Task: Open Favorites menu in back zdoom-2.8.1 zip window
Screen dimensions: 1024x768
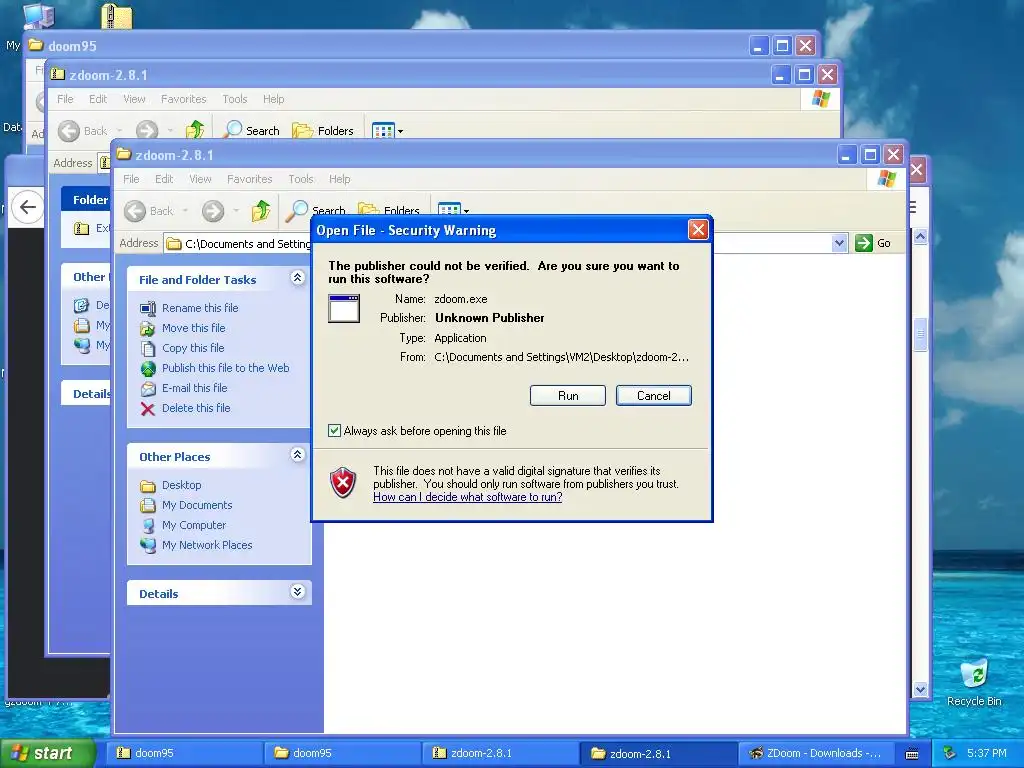Action: point(184,99)
